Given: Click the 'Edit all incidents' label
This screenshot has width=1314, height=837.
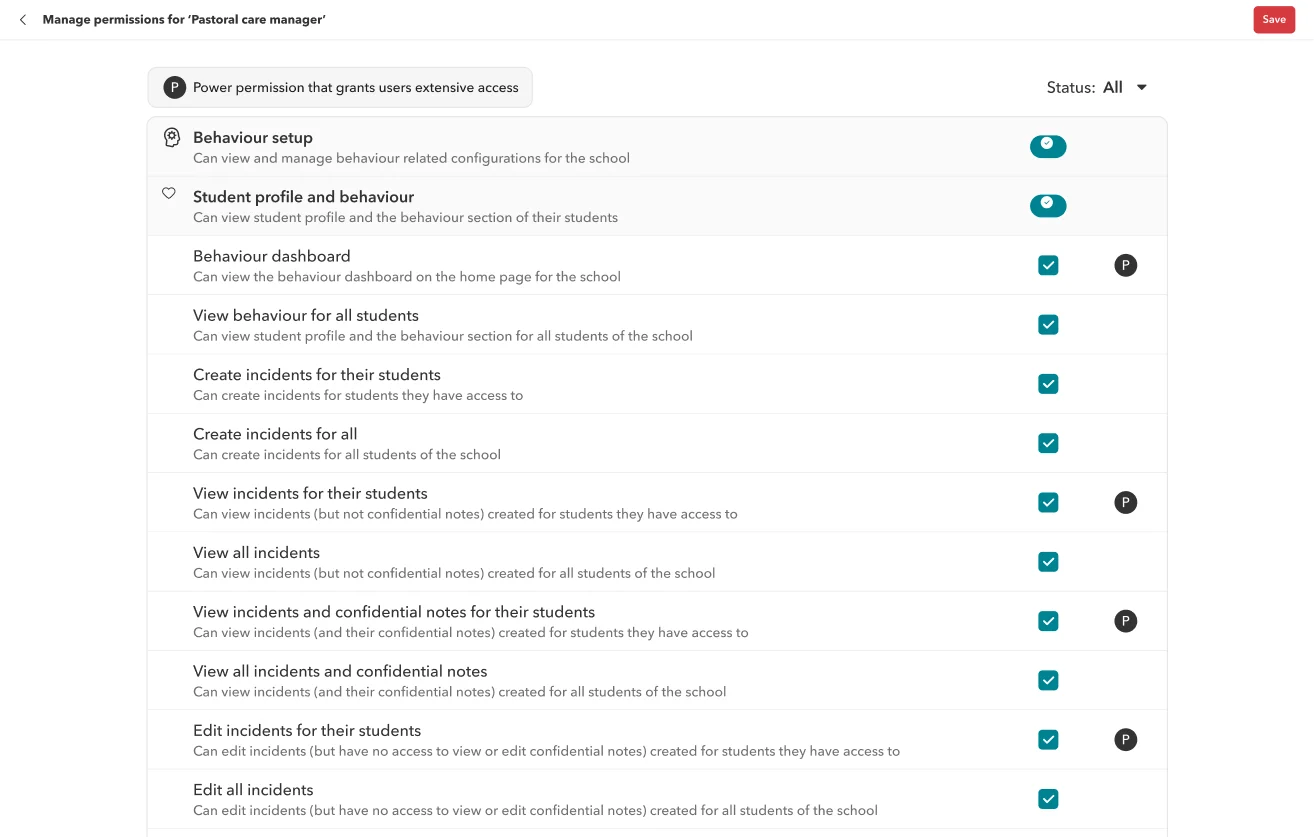Looking at the screenshot, I should tap(253, 789).
